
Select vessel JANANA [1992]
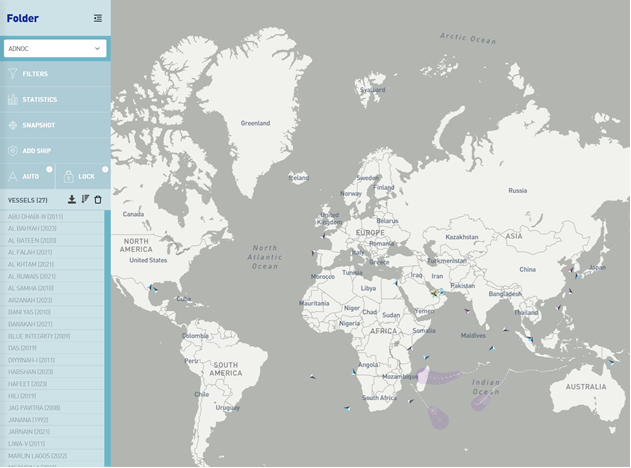52,420
